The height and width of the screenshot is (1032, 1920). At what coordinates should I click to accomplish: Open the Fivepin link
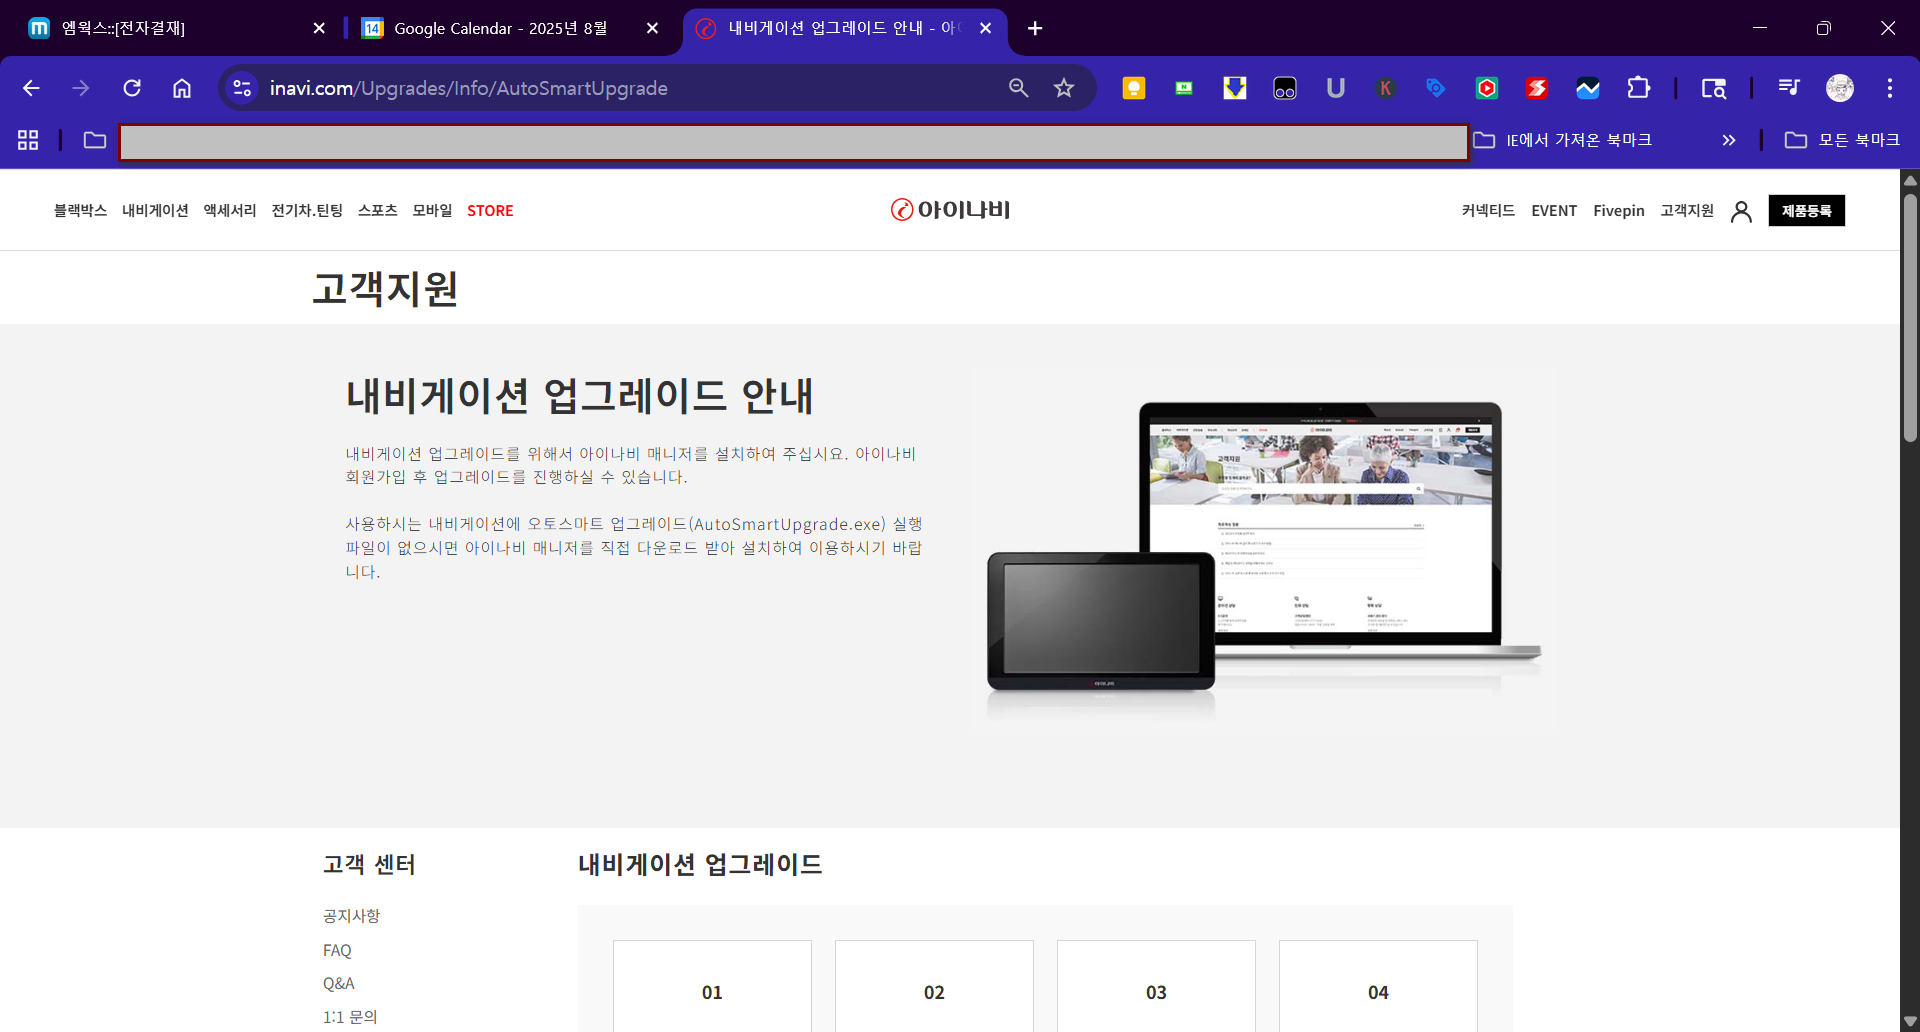coord(1619,210)
